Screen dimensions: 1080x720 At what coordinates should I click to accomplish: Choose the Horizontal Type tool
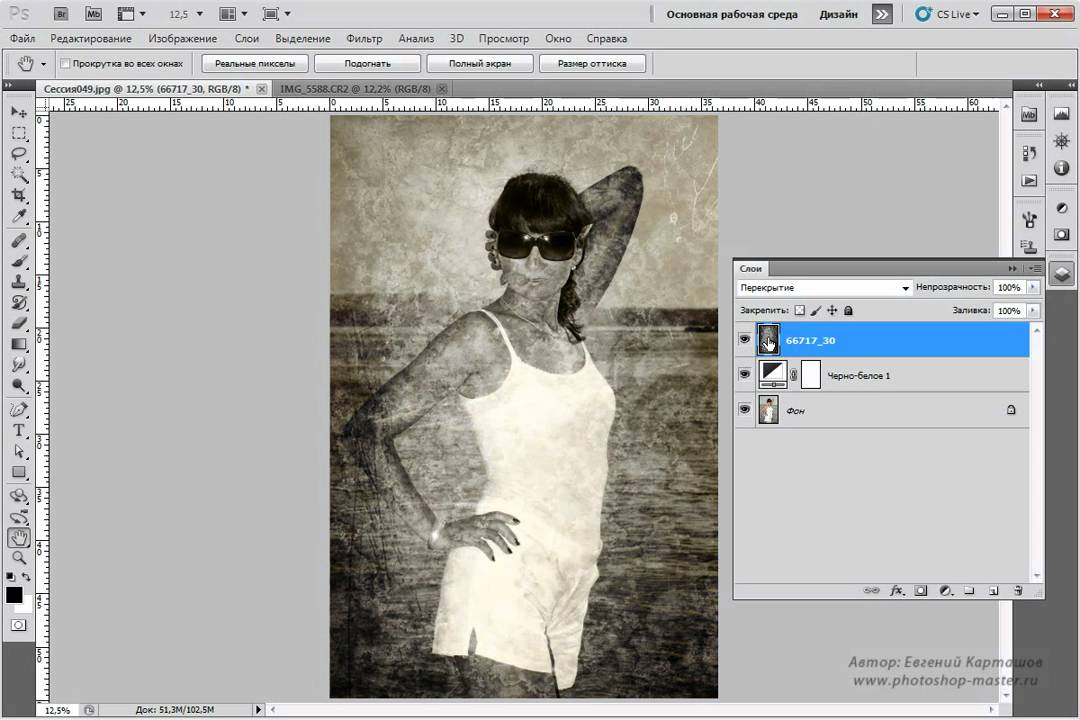18,430
